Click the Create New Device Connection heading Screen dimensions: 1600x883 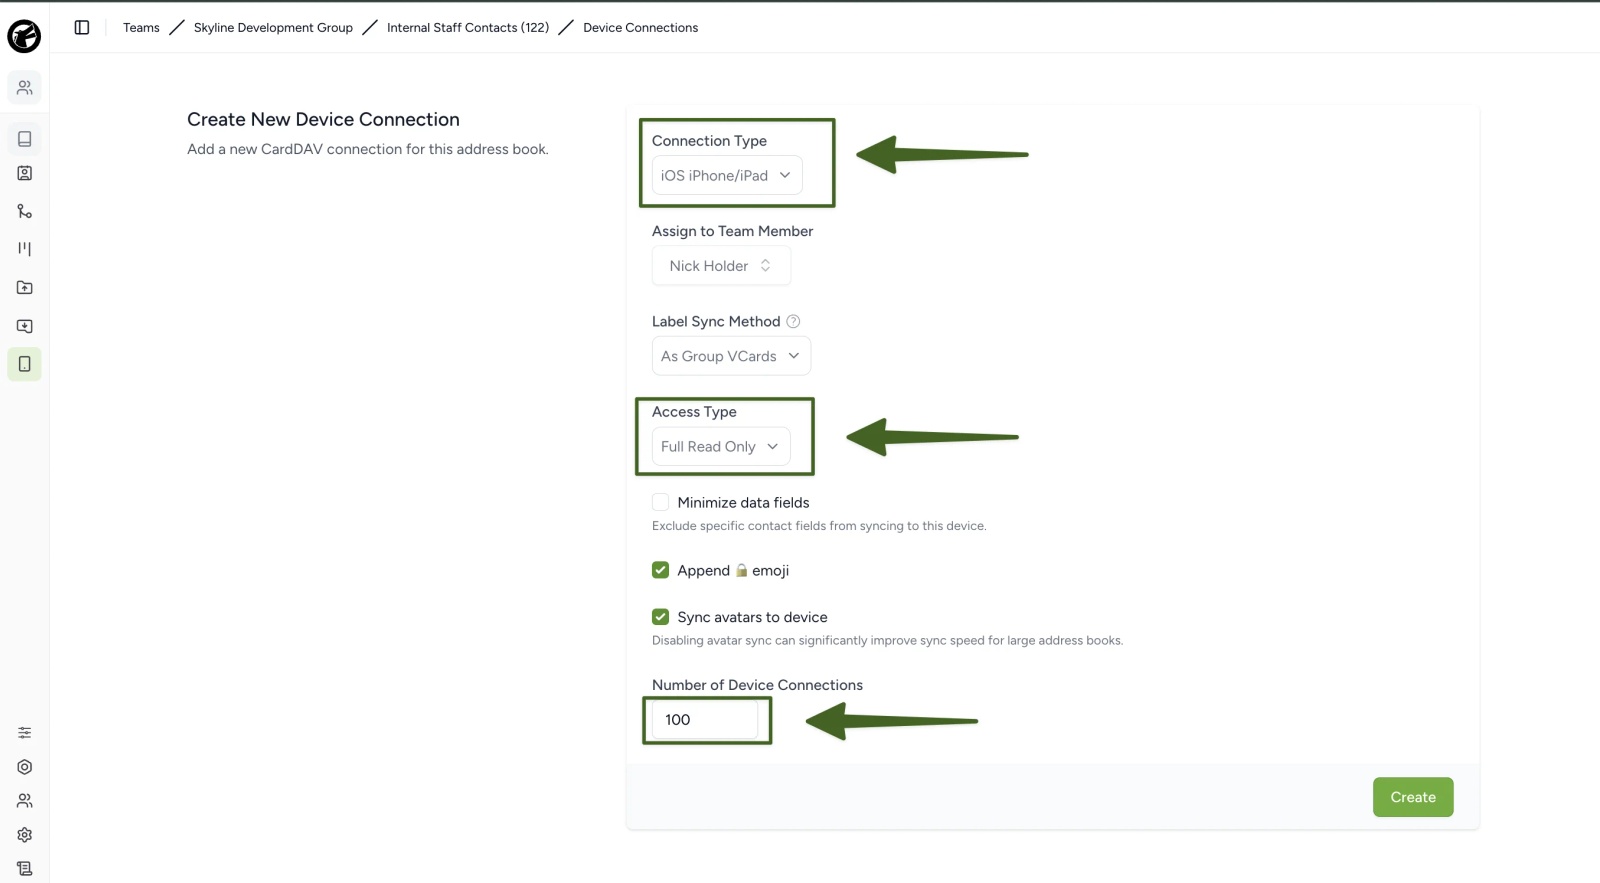(323, 119)
